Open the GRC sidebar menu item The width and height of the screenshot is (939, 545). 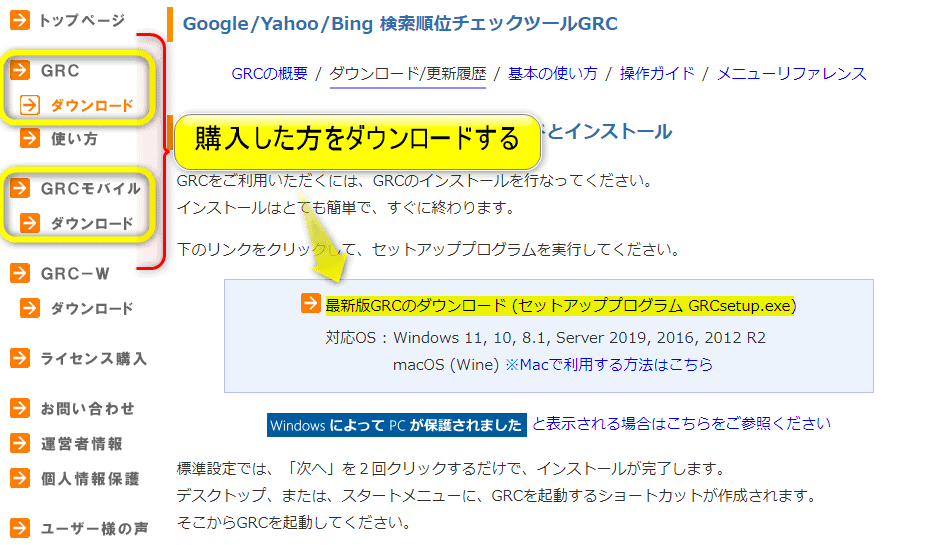click(60, 71)
